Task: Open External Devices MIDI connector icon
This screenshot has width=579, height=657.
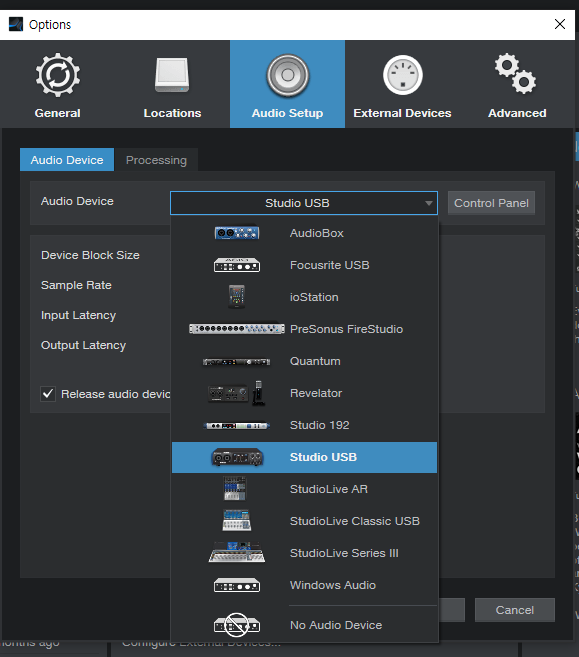Action: click(x=403, y=75)
